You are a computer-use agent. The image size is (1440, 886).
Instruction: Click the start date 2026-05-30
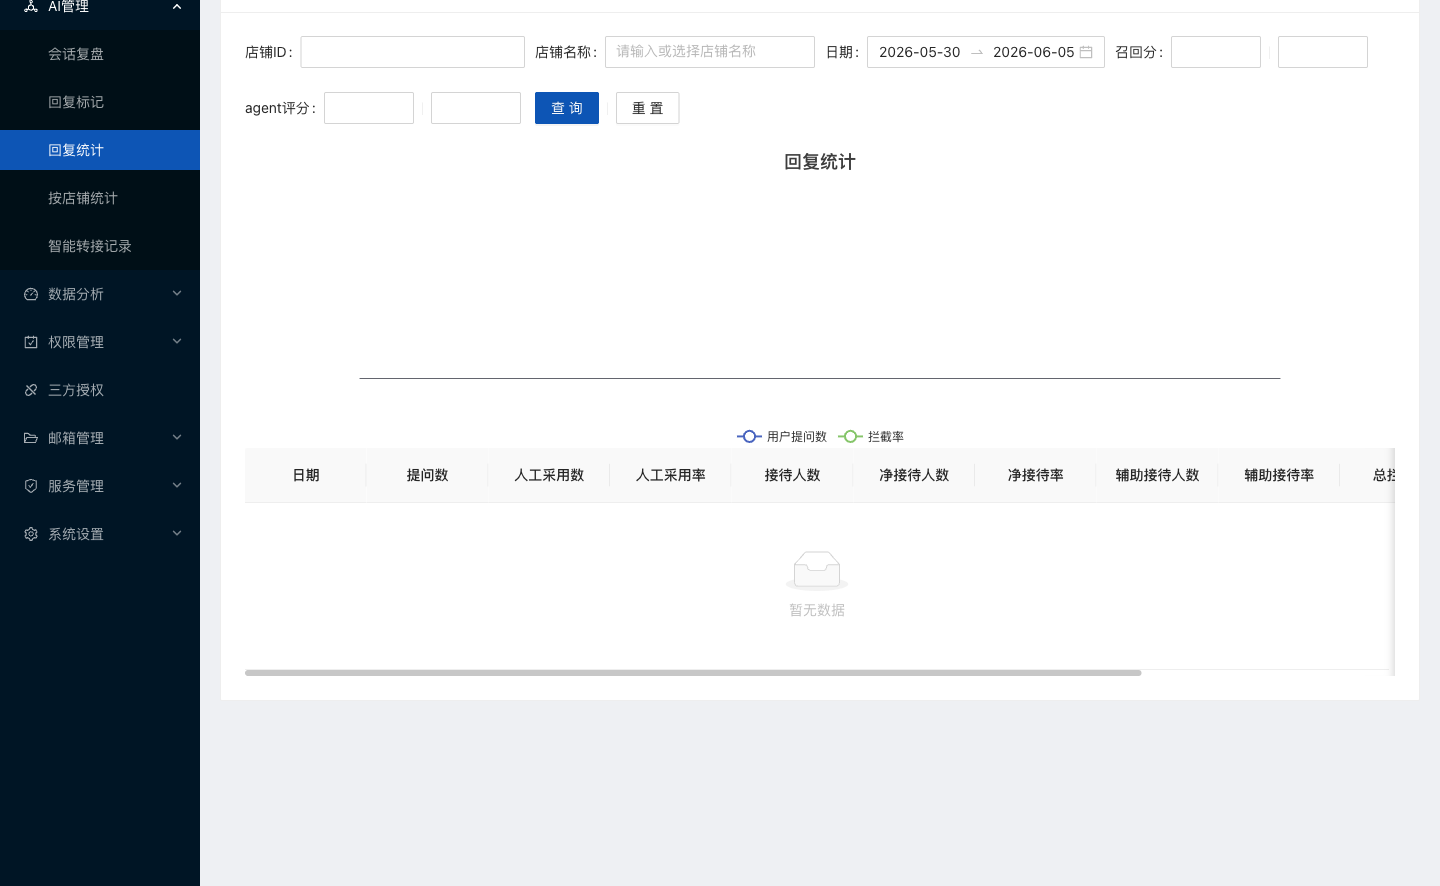tap(920, 52)
